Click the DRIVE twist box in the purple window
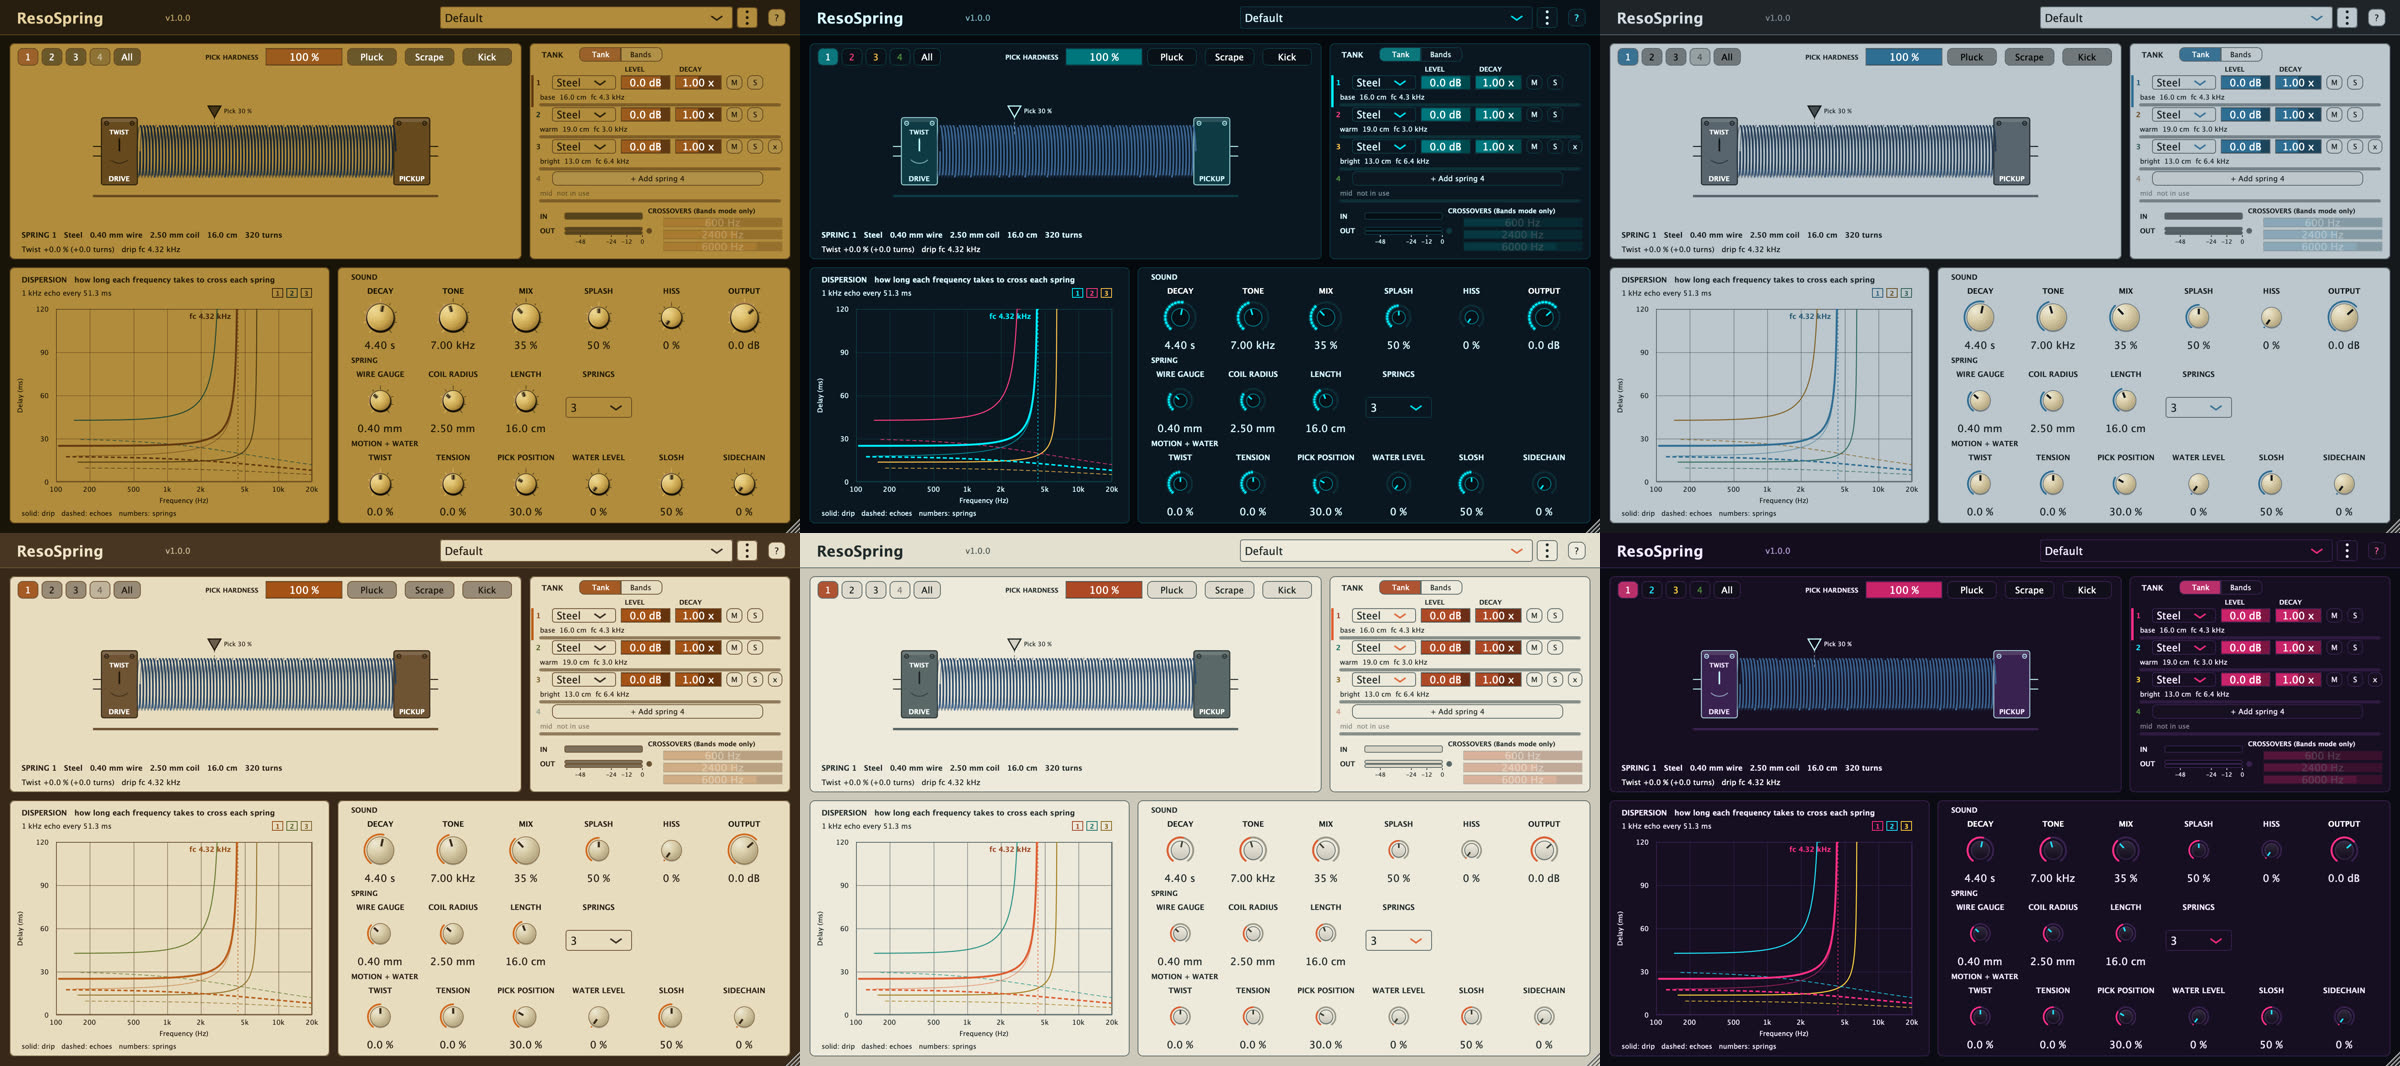This screenshot has width=2400, height=1066. pos(1719,684)
